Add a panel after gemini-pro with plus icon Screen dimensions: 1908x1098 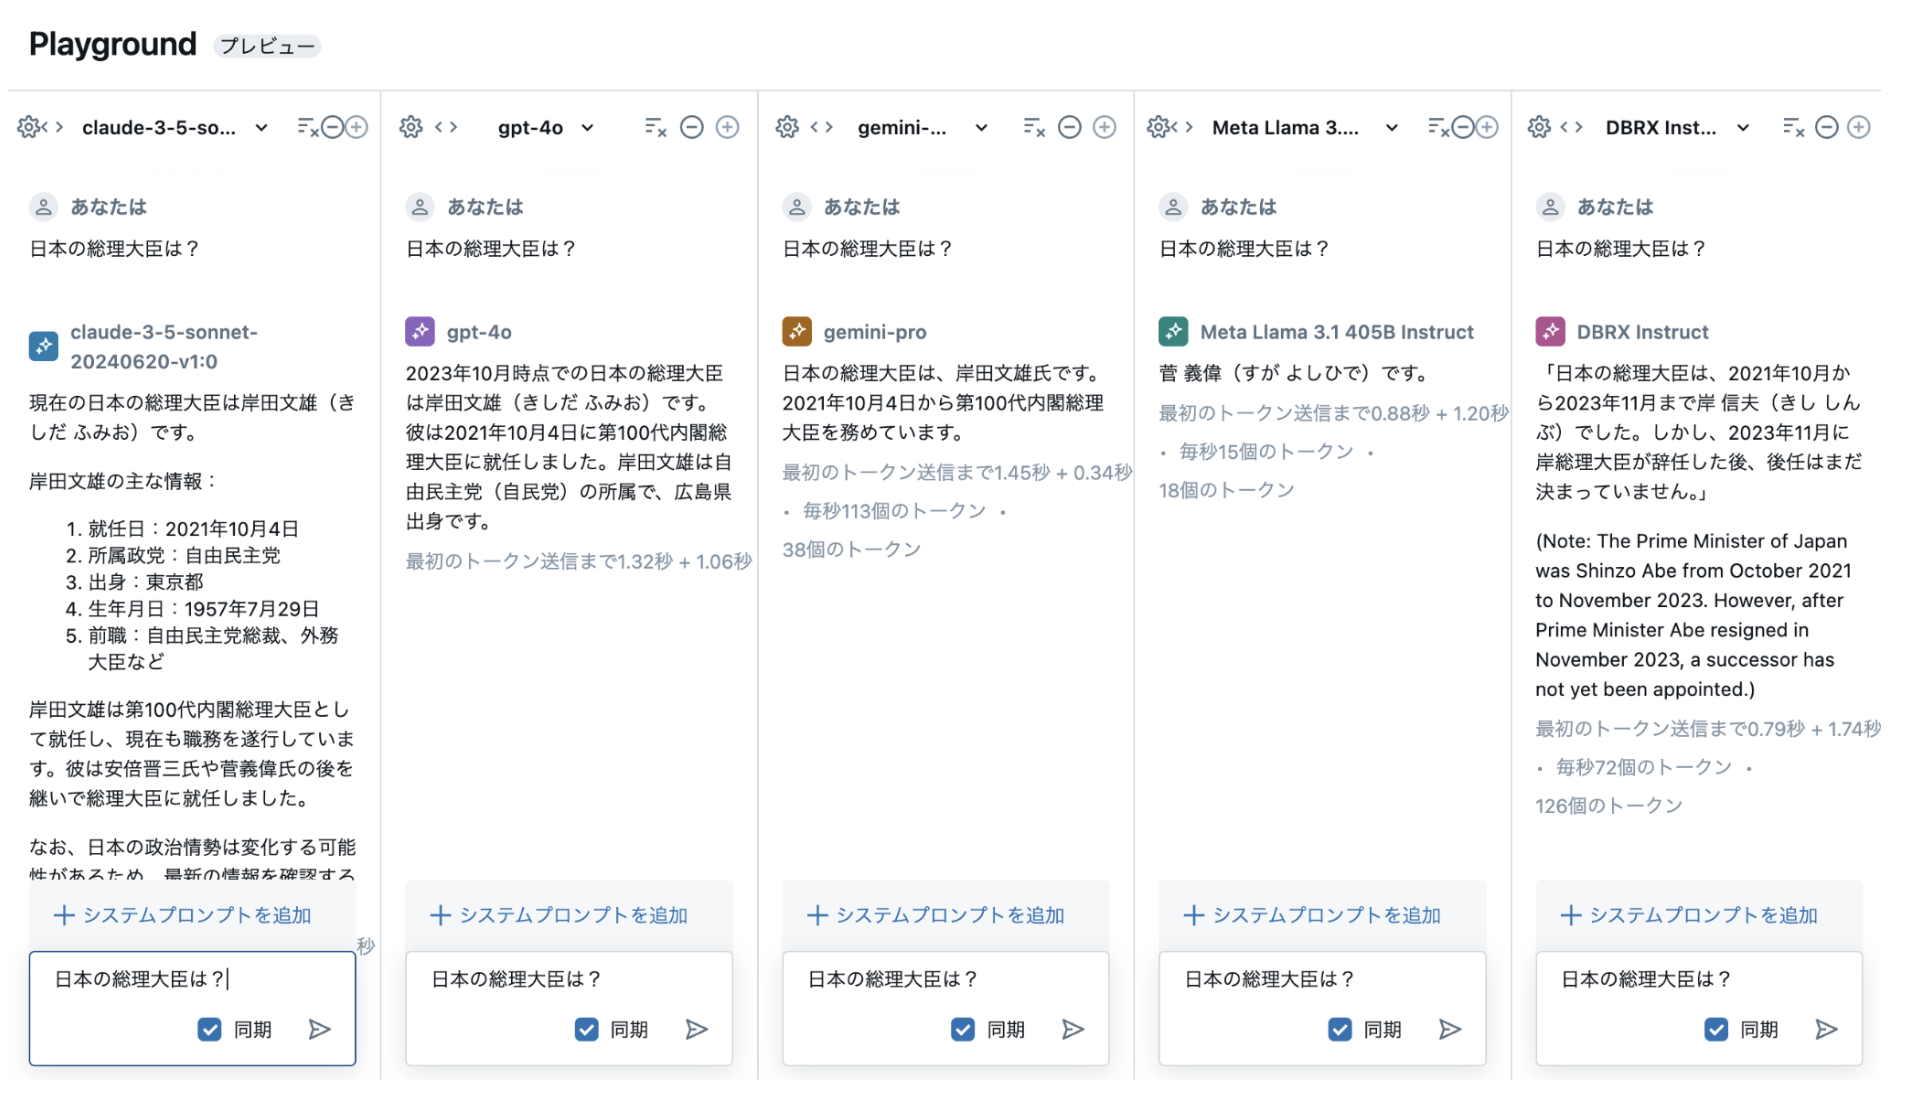pos(1105,127)
